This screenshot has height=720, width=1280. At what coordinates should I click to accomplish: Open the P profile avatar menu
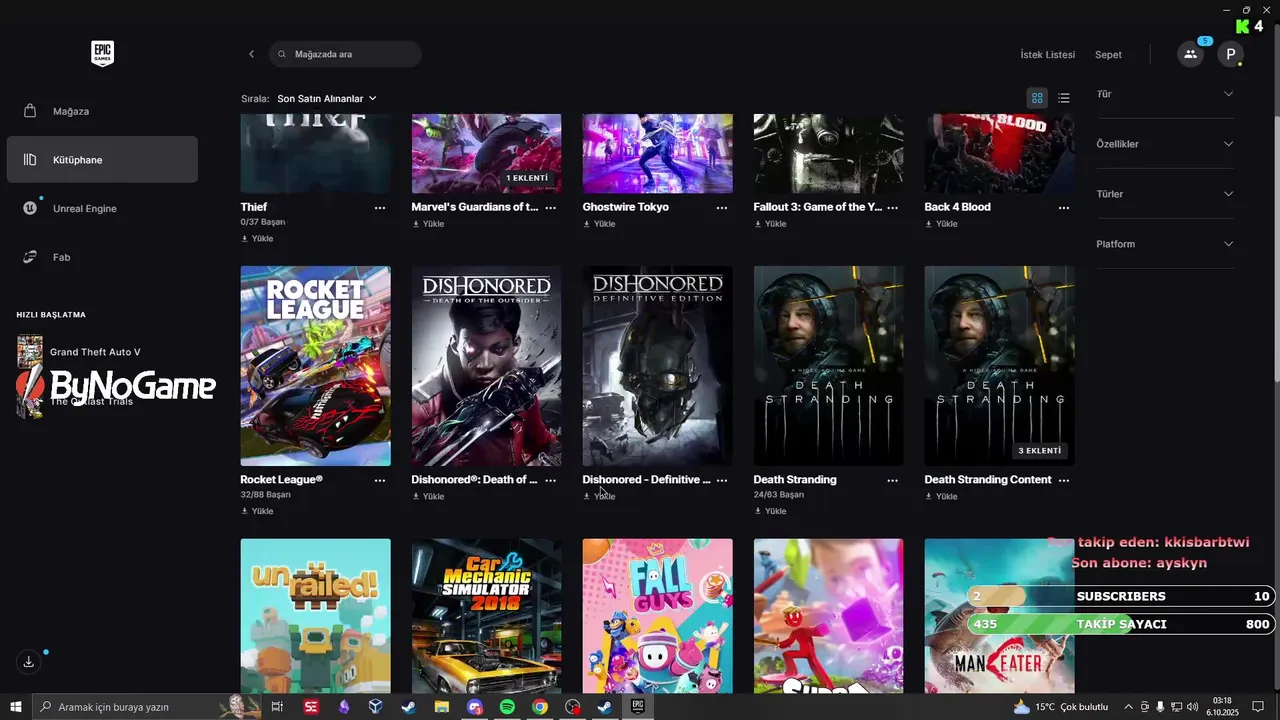1230,54
